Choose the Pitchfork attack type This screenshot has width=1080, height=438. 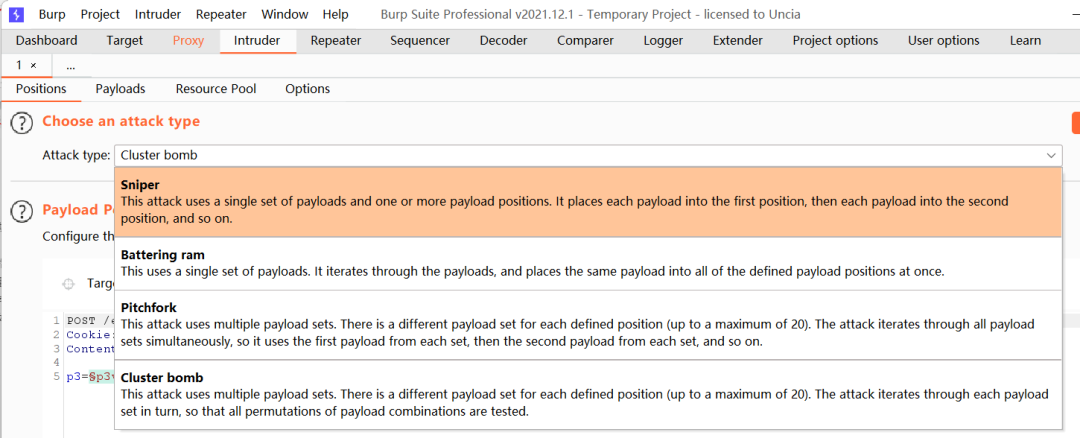coord(588,325)
